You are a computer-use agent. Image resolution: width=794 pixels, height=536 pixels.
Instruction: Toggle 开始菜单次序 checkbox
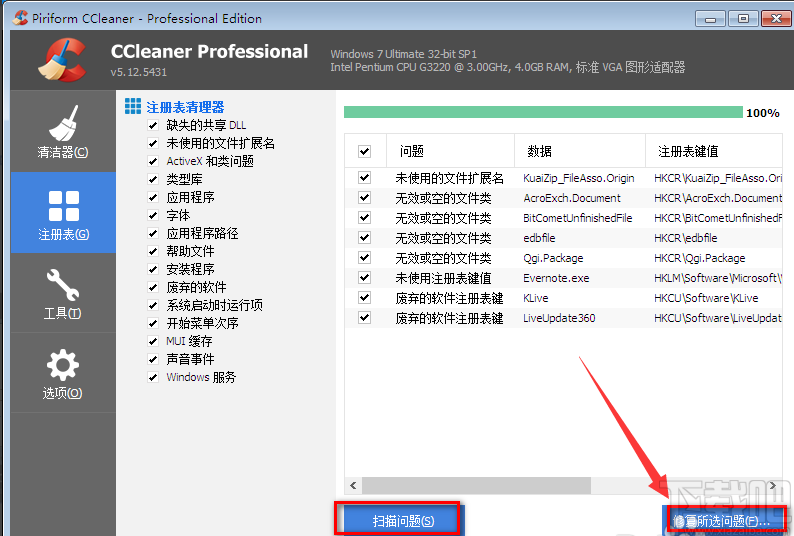click(153, 323)
